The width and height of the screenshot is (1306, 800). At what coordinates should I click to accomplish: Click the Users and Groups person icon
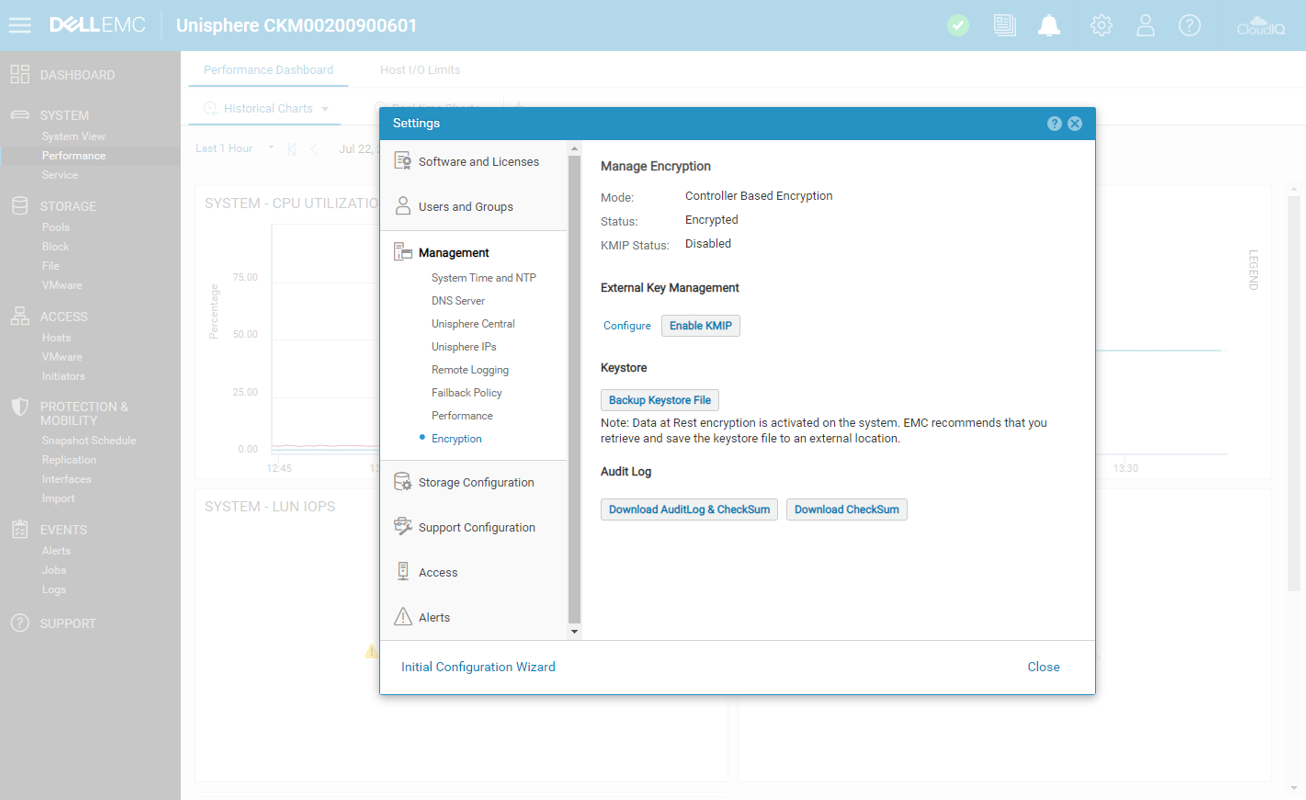[403, 206]
